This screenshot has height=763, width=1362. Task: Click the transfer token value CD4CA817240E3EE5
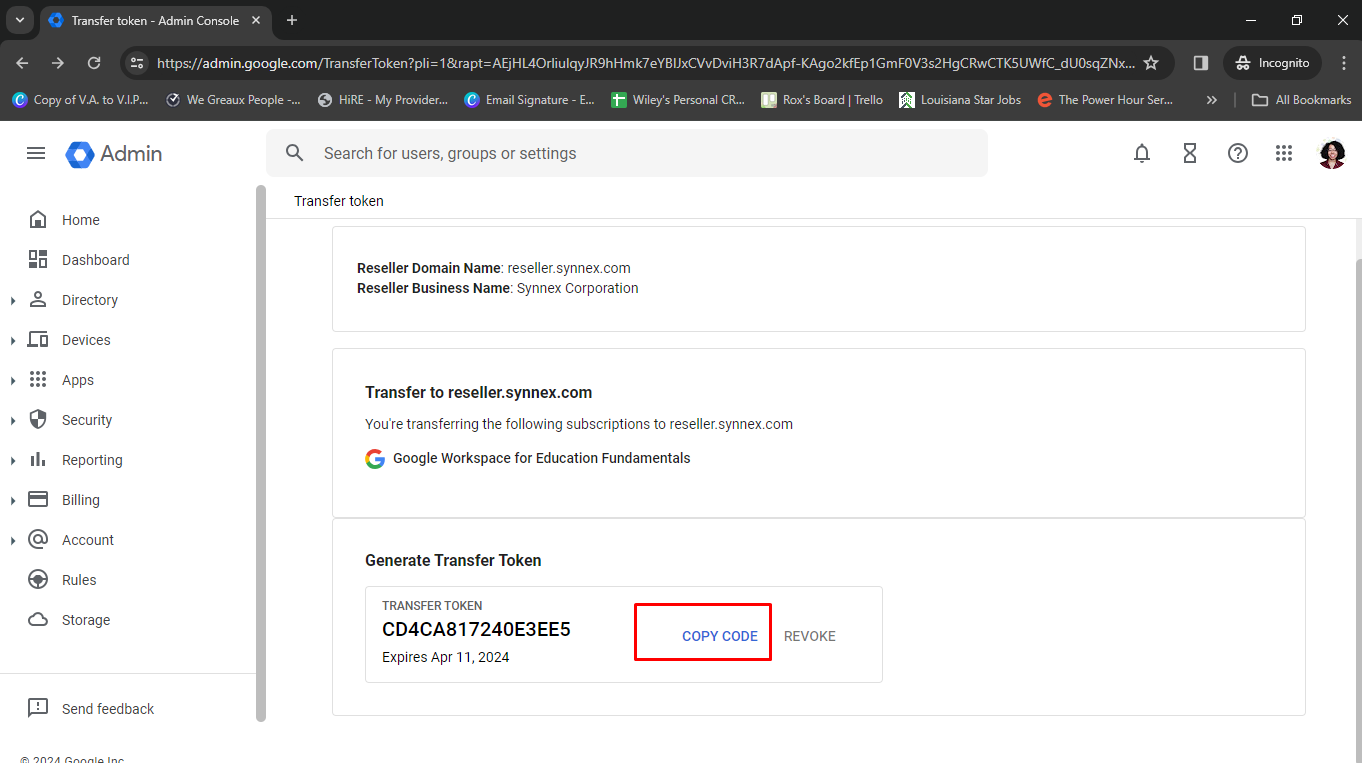(476, 630)
